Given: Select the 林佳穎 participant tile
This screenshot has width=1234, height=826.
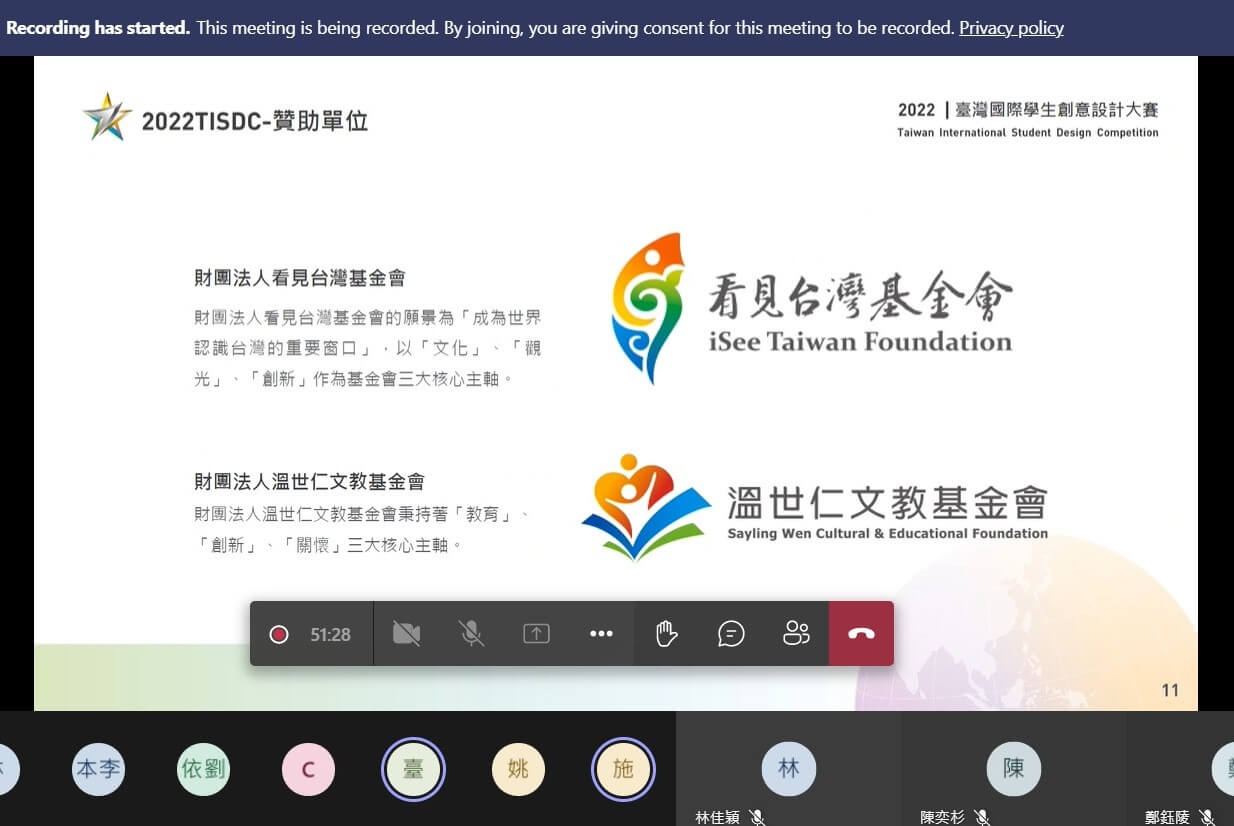Looking at the screenshot, I should (x=788, y=769).
